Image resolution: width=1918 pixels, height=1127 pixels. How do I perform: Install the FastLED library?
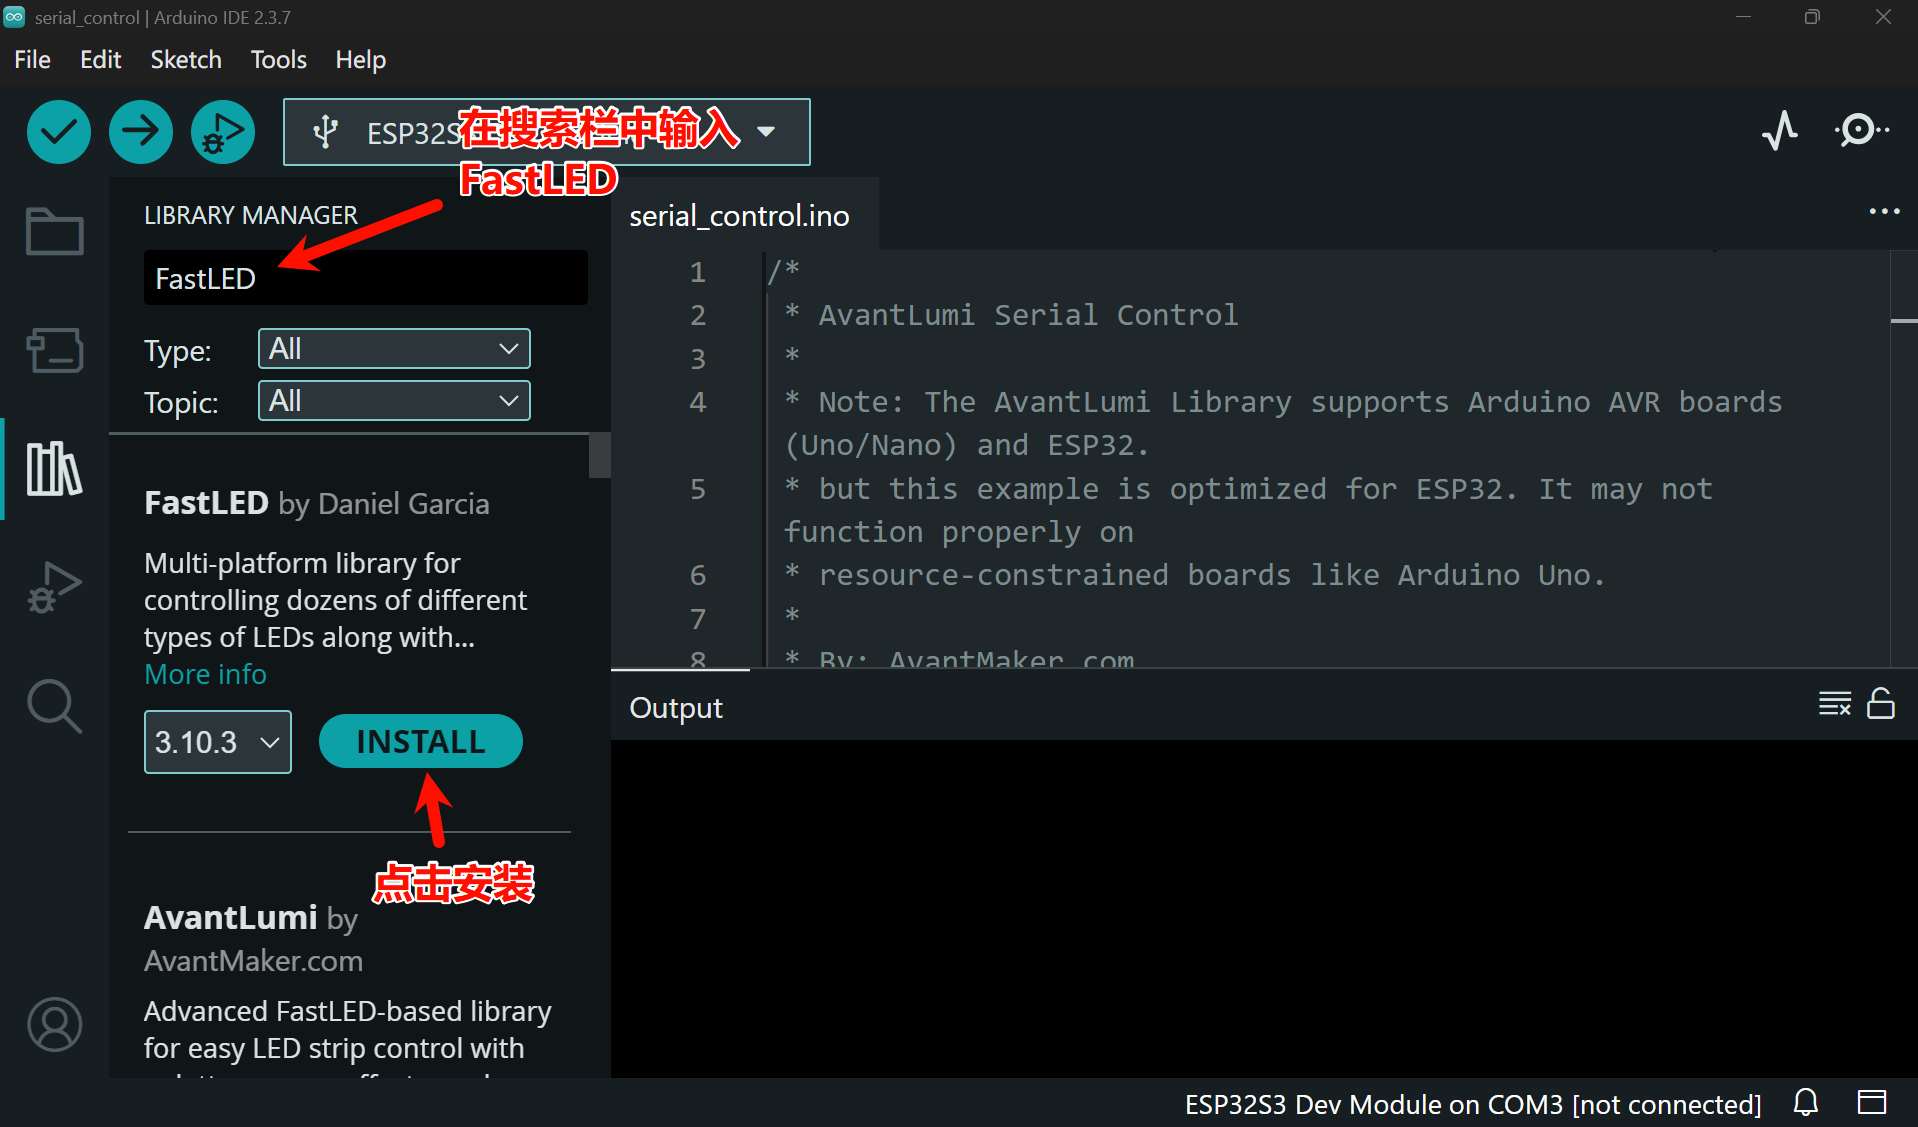click(421, 741)
